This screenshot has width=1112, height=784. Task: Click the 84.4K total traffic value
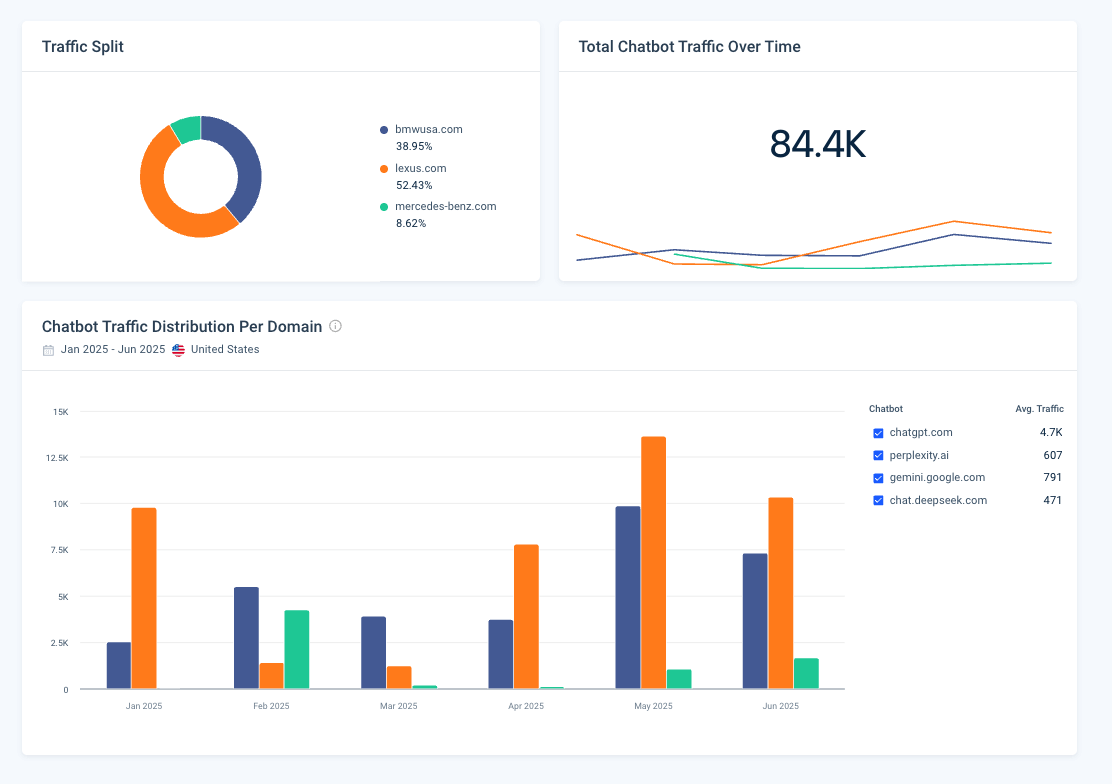tap(818, 145)
